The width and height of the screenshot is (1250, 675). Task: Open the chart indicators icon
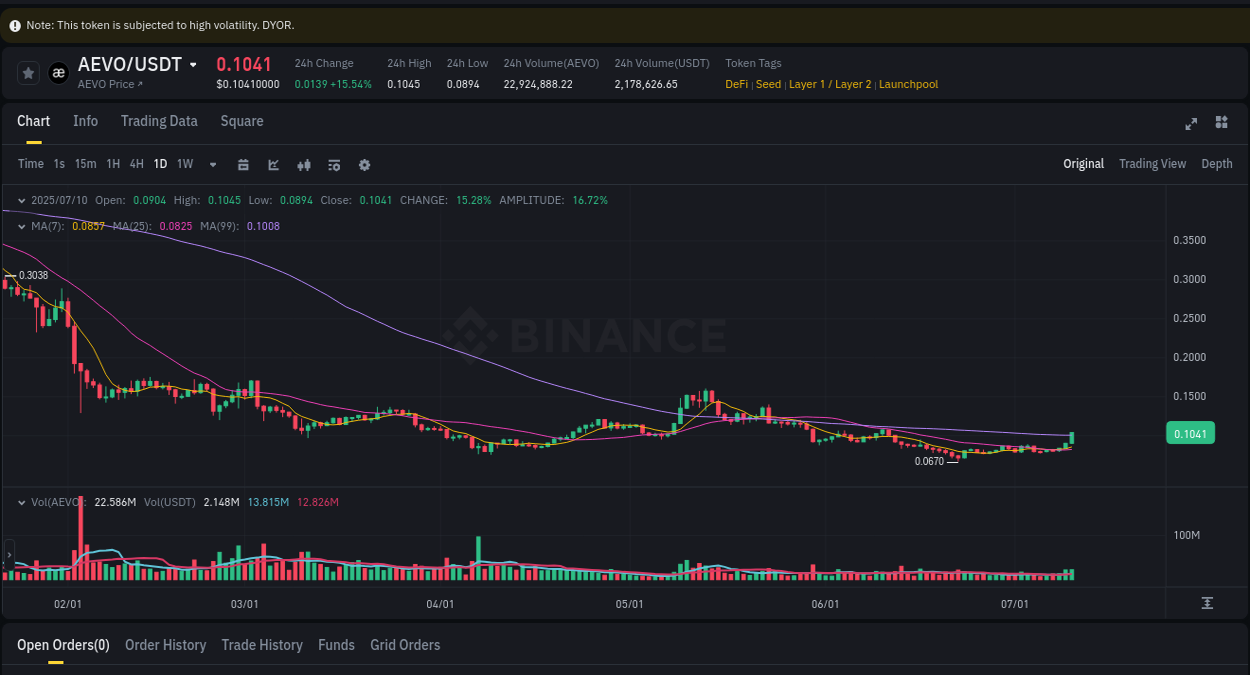pos(273,164)
